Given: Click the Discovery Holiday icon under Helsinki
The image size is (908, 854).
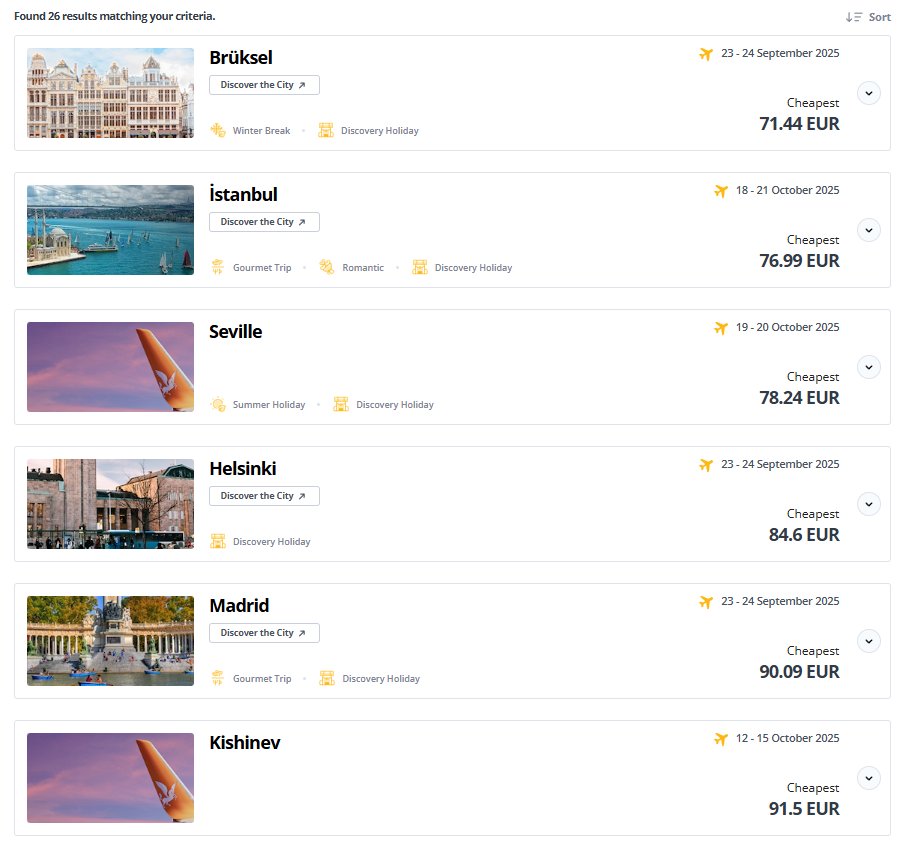Looking at the screenshot, I should 218,541.
